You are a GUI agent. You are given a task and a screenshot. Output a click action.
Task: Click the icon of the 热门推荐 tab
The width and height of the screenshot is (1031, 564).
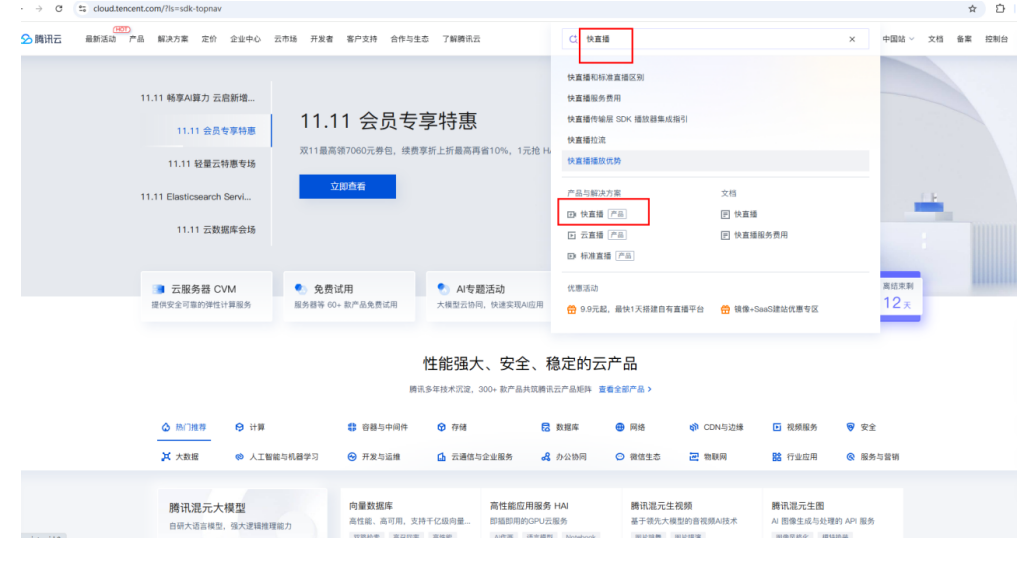coord(166,427)
